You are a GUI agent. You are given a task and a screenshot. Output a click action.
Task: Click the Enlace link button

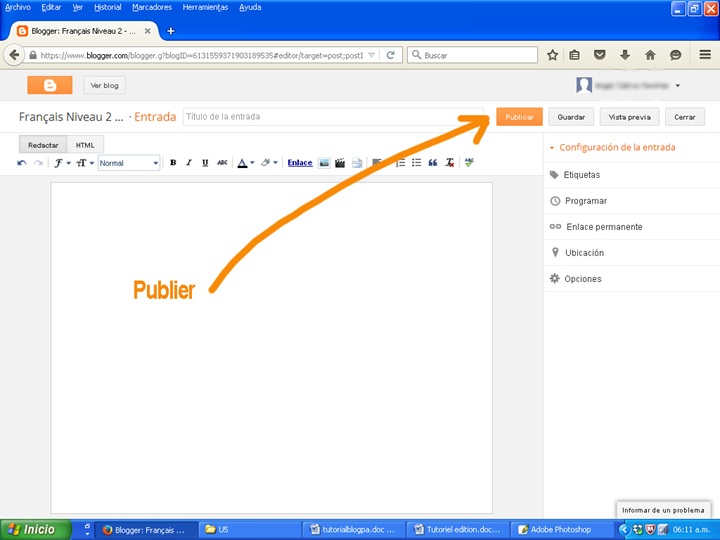pyautogui.click(x=300, y=163)
